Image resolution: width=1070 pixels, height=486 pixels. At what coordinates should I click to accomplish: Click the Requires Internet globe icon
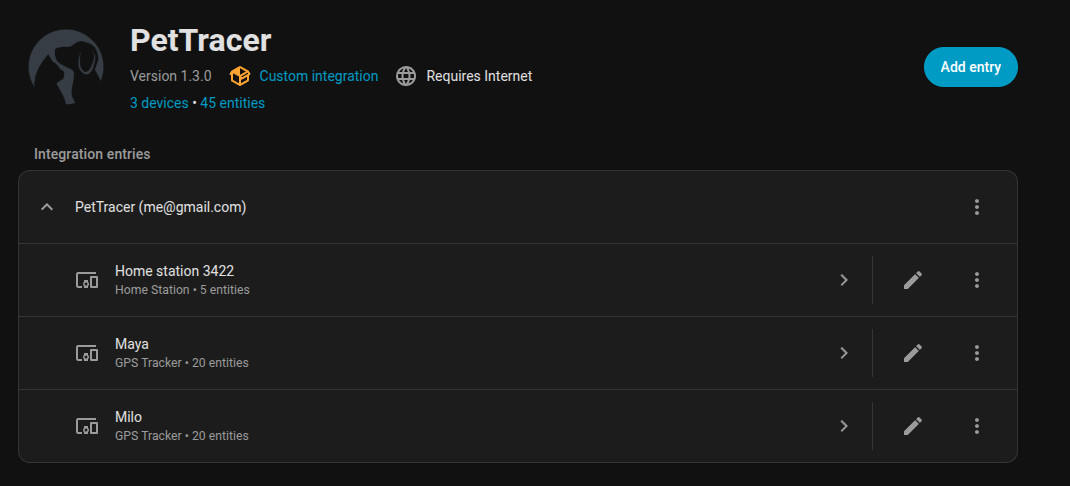tap(405, 76)
